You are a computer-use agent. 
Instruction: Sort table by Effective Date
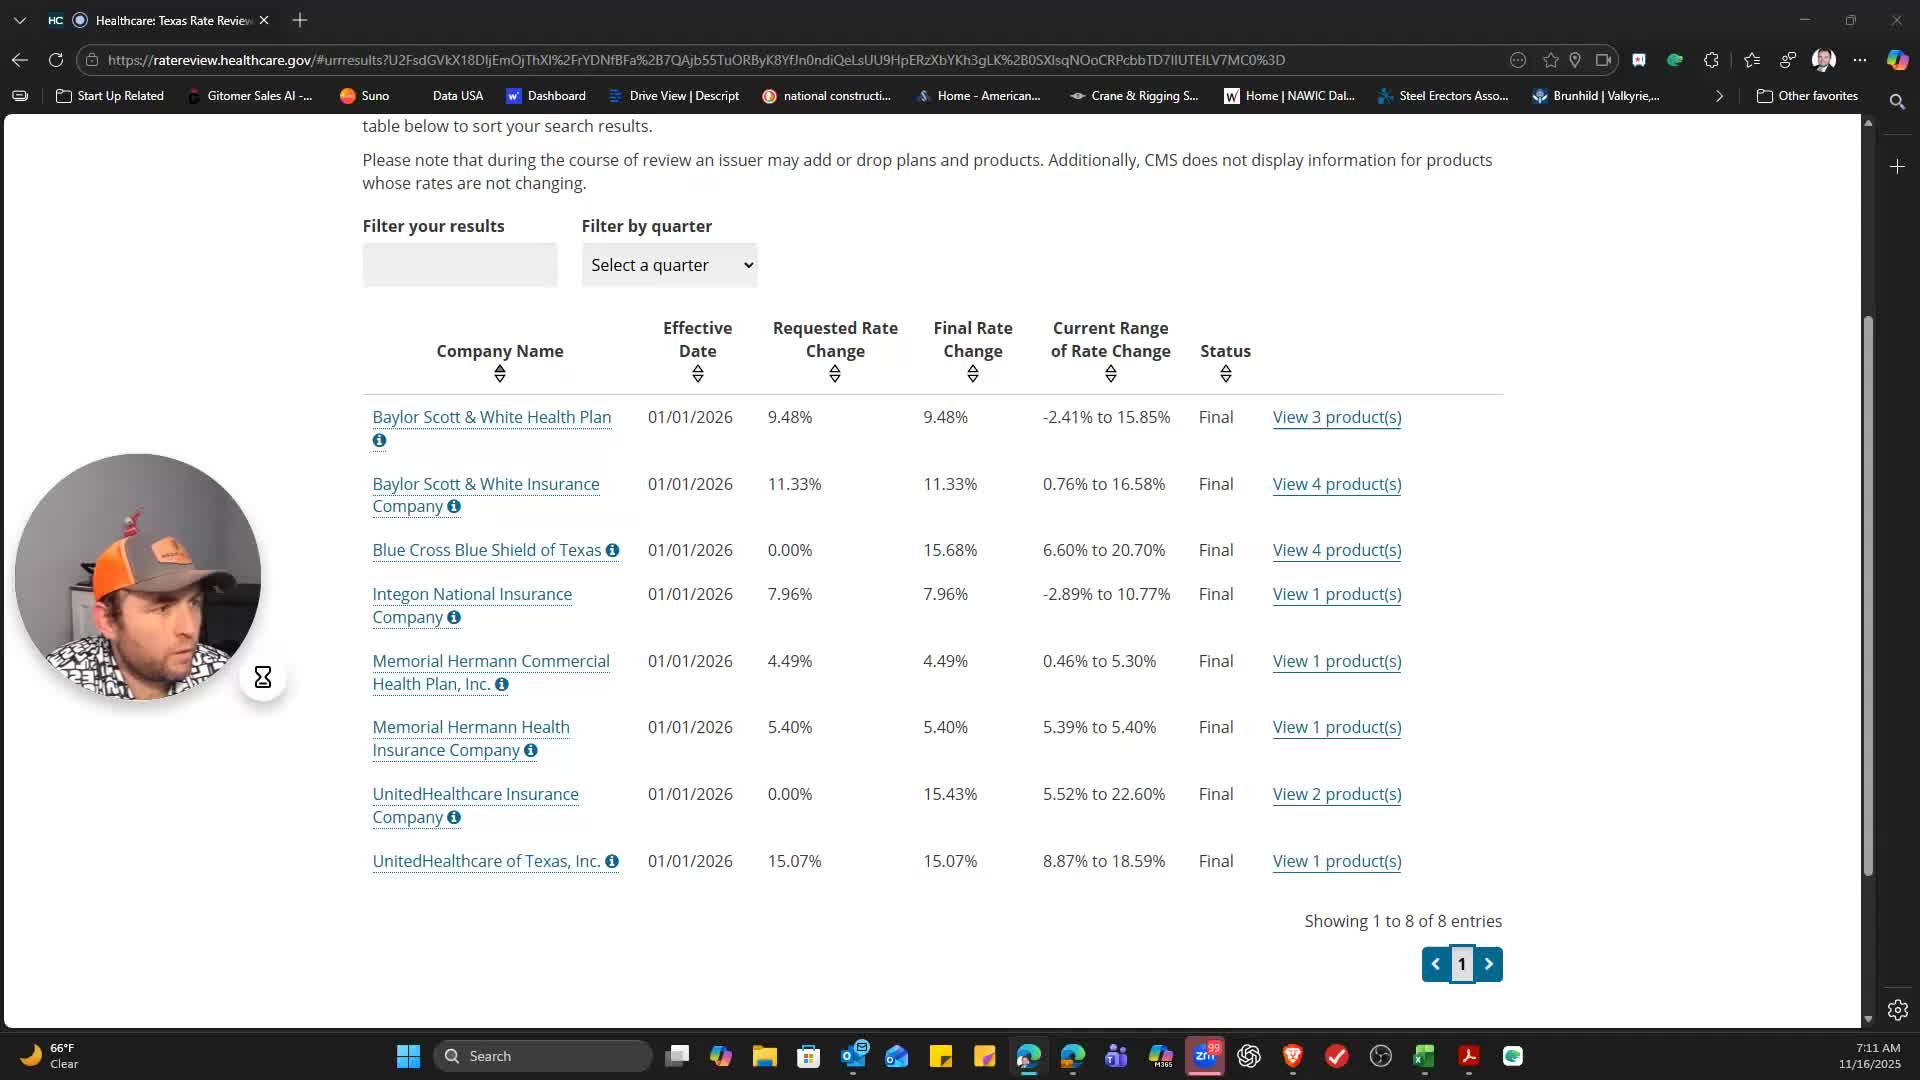698,374
